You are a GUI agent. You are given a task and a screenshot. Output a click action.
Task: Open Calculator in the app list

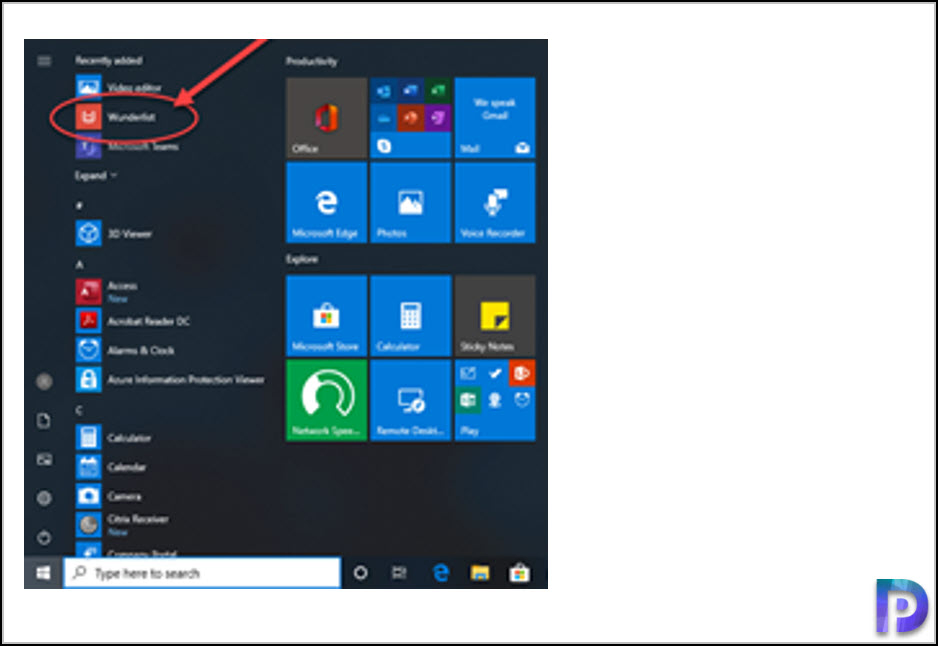point(113,438)
